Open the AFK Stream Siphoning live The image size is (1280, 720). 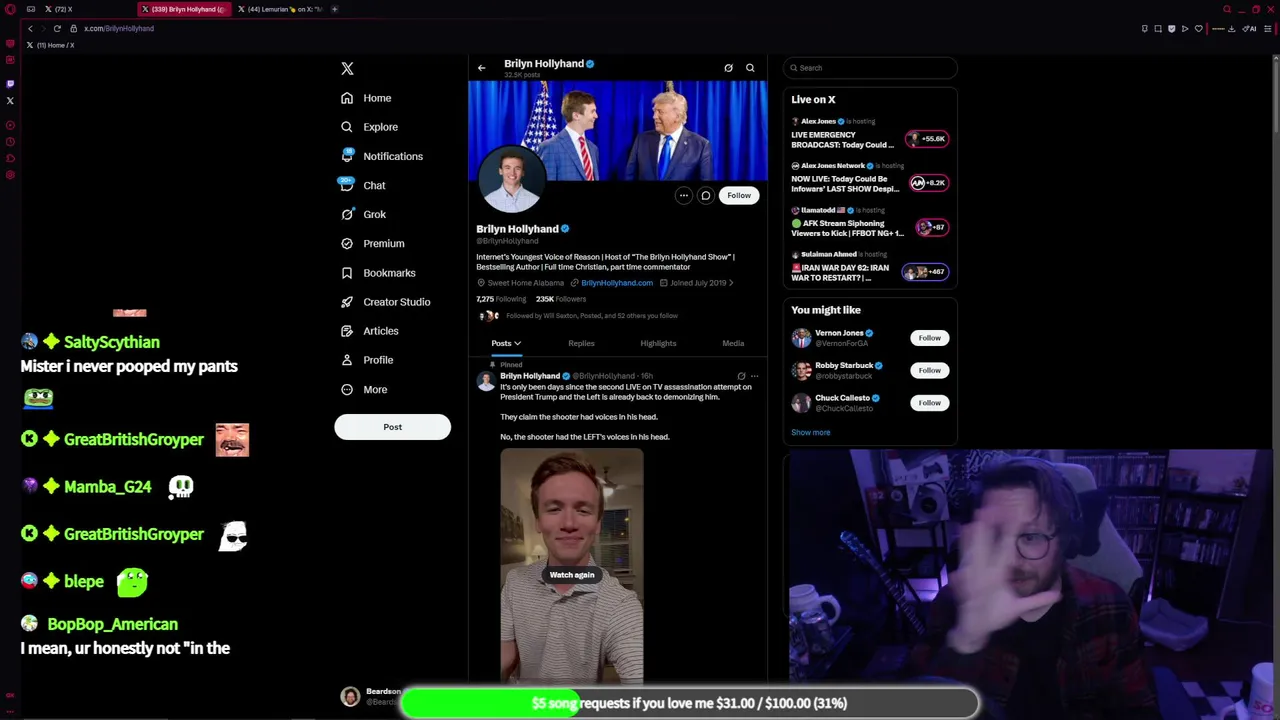coord(869,222)
